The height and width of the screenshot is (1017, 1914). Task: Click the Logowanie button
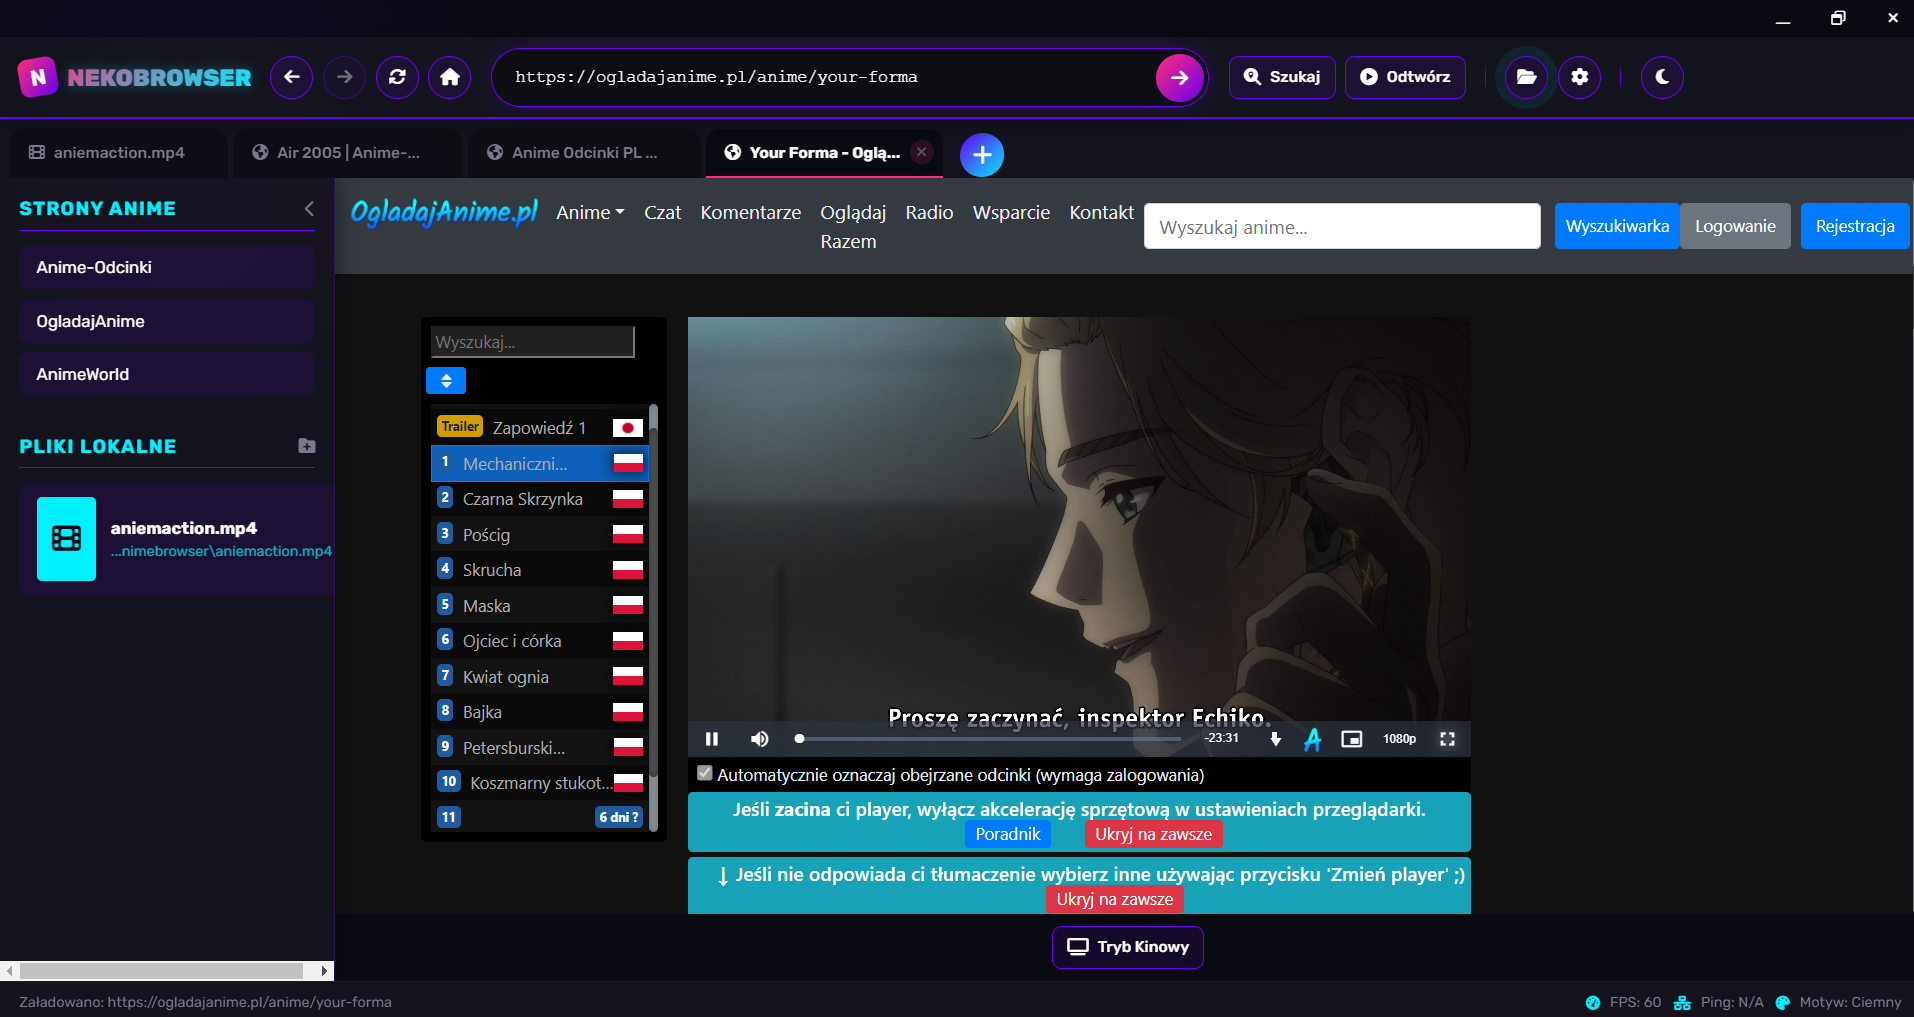[1735, 227]
